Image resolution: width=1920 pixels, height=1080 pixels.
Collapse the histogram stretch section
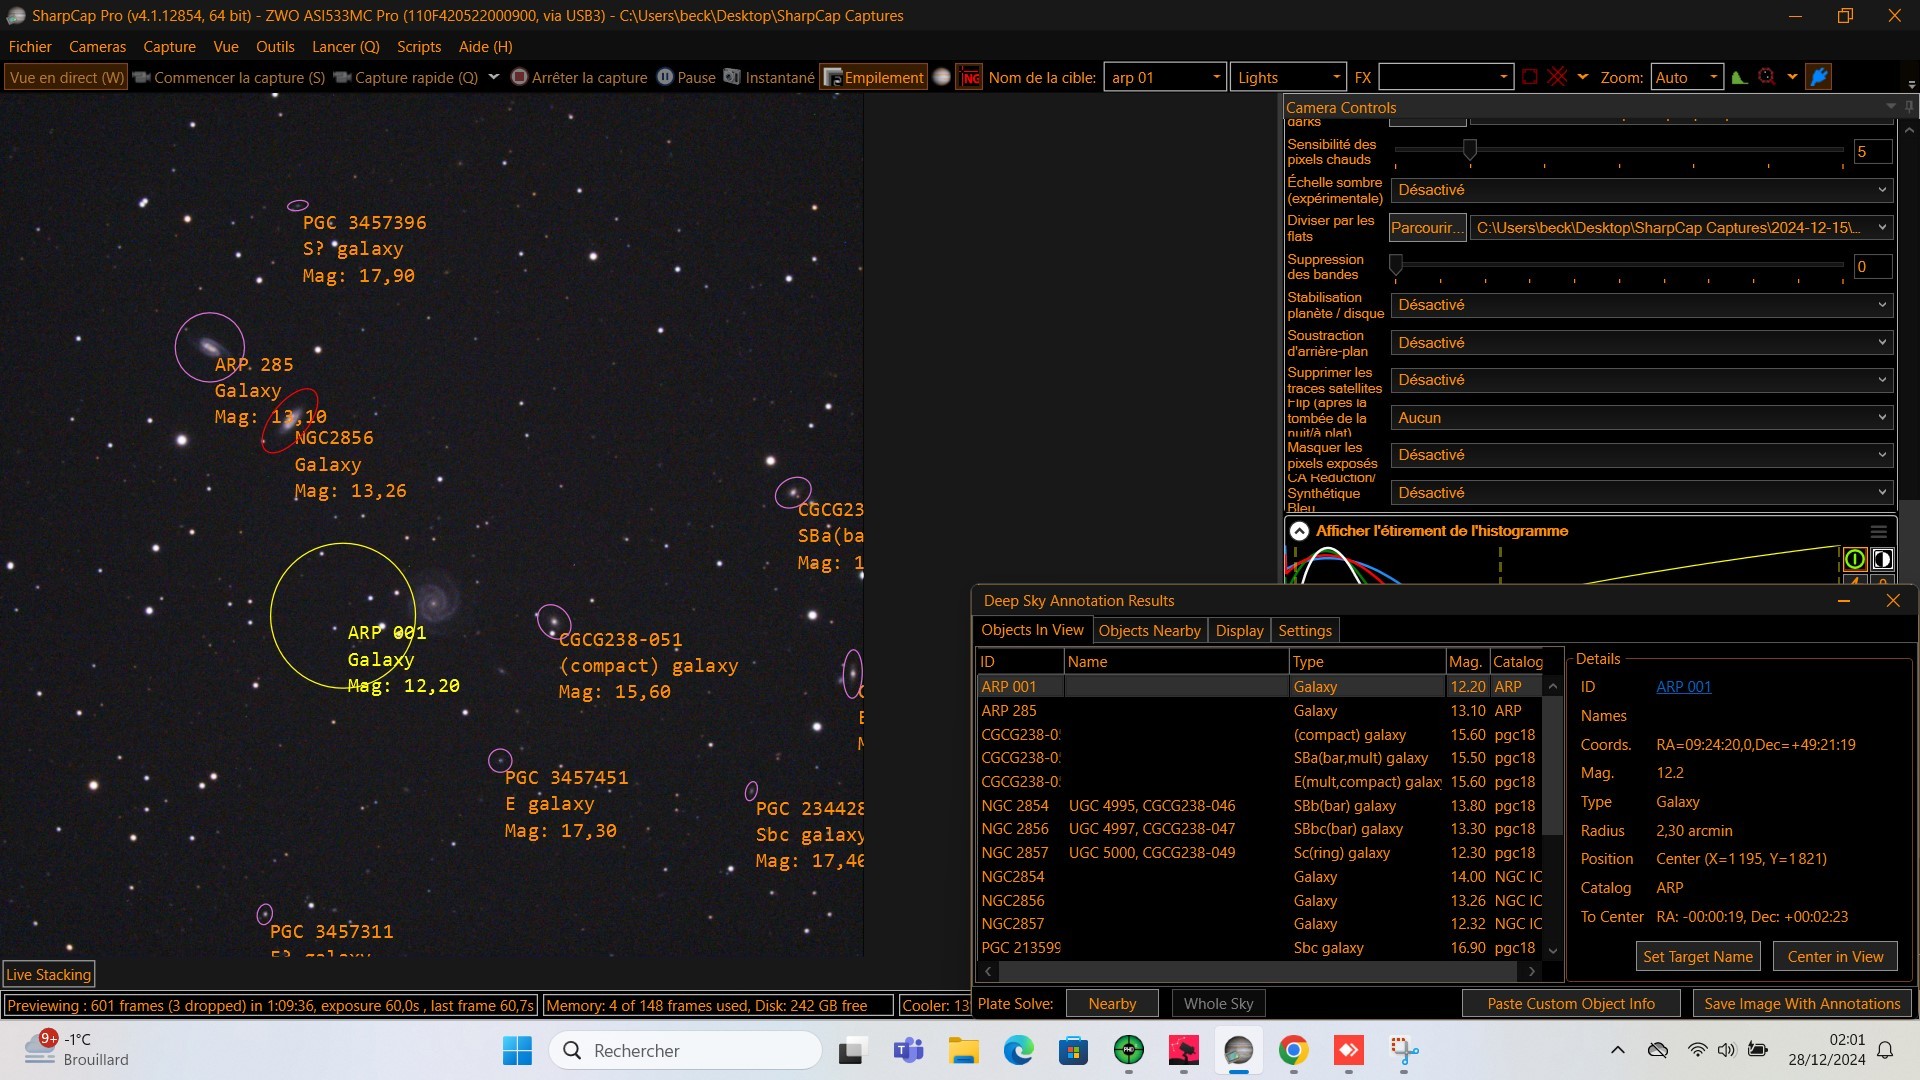(1299, 531)
